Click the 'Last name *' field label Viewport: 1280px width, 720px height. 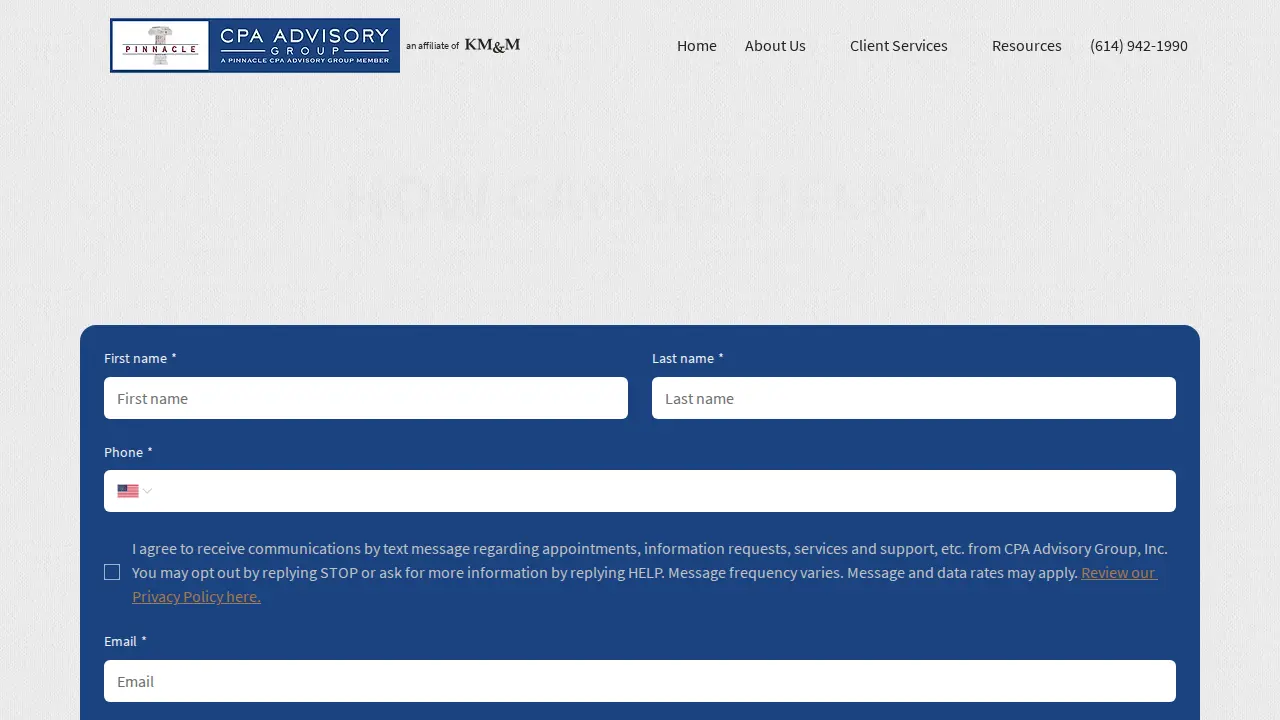[x=688, y=358]
